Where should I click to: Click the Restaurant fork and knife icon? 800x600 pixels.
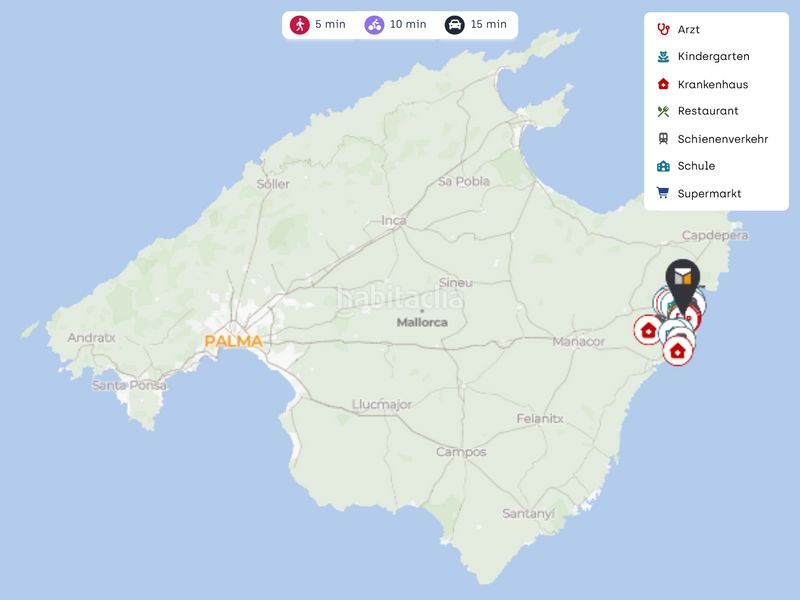click(x=663, y=111)
